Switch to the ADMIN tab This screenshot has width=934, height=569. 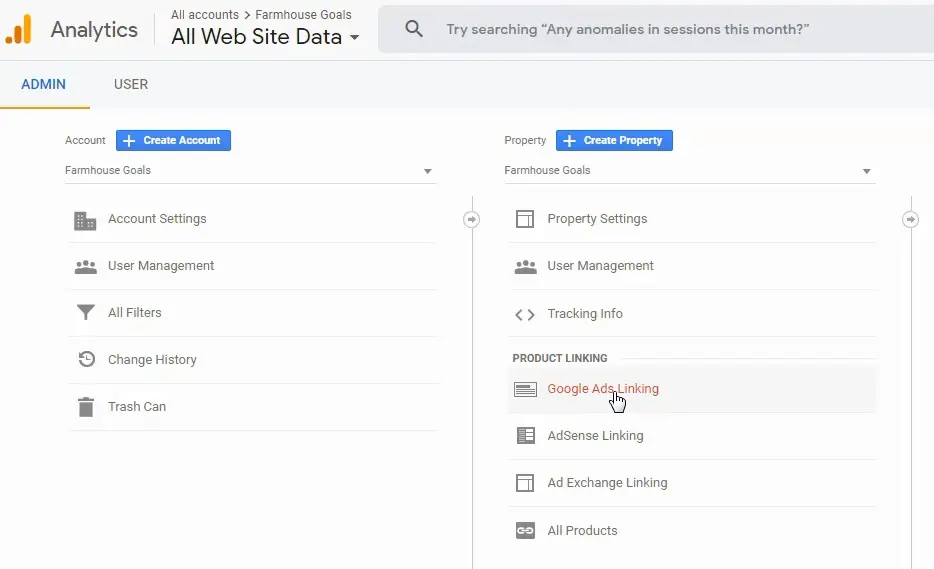coord(43,84)
